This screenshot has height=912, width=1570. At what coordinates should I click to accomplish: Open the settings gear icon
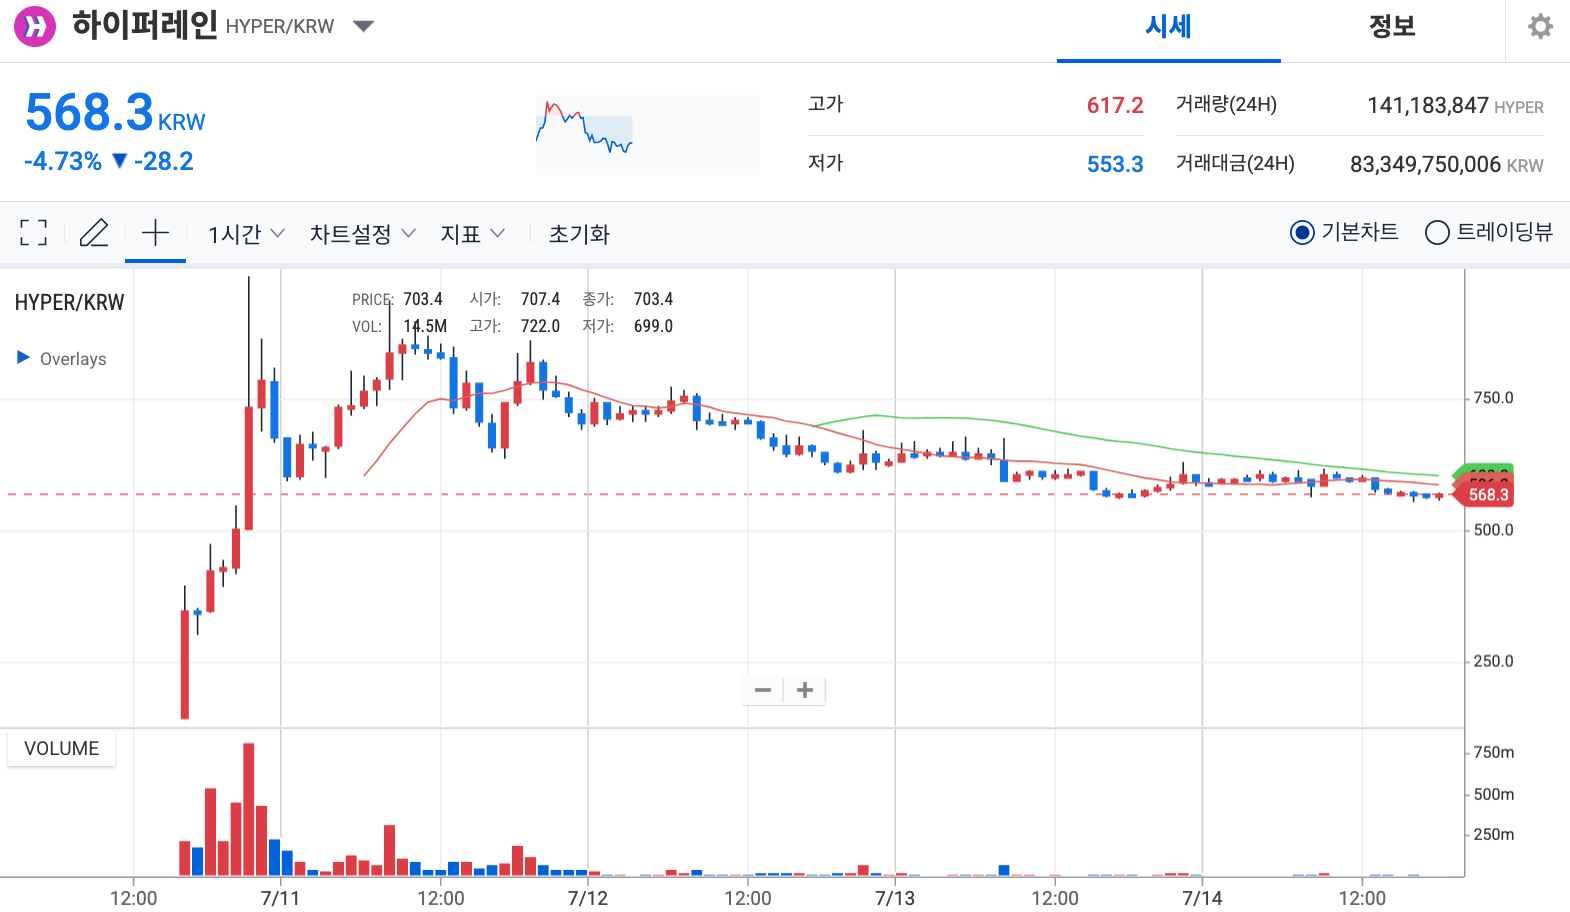tap(1540, 27)
